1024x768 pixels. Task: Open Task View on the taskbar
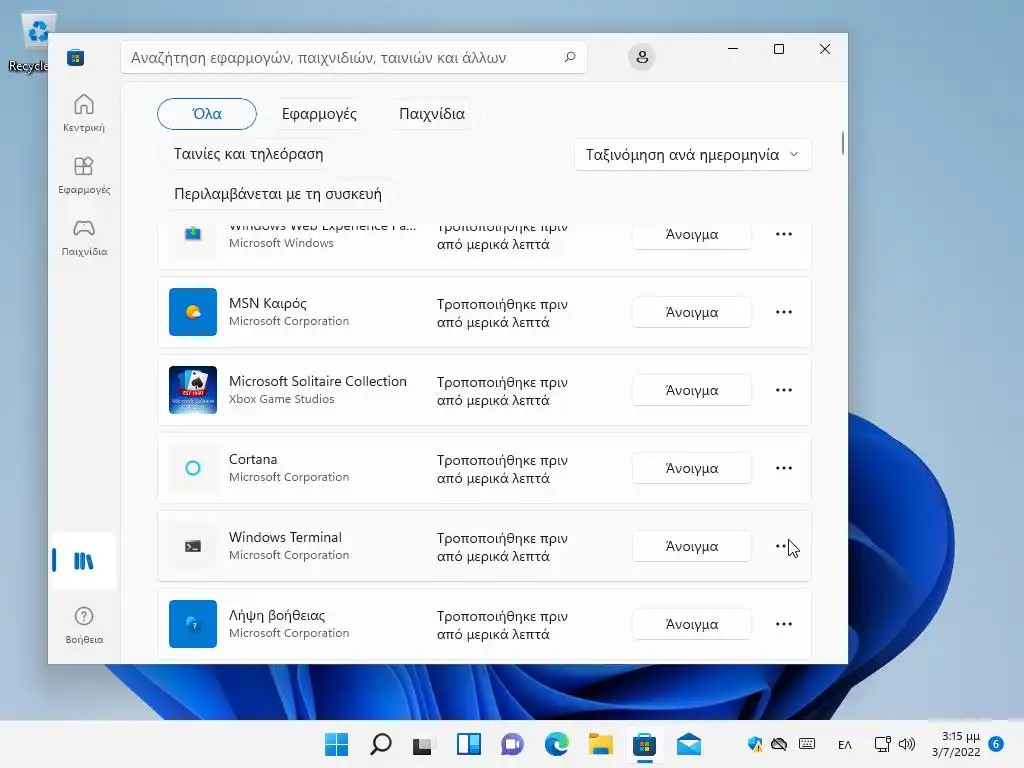click(x=423, y=744)
